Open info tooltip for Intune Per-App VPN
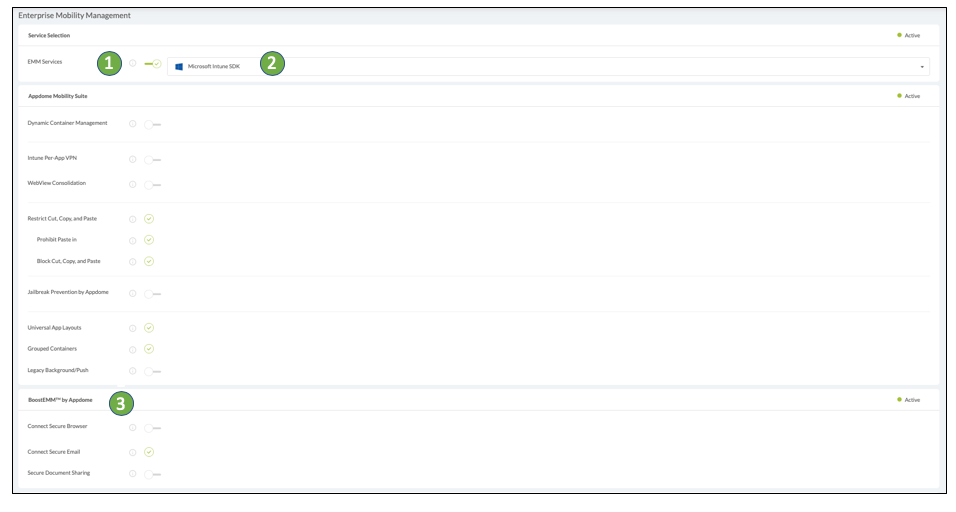The height and width of the screenshot is (512, 956). 133,159
